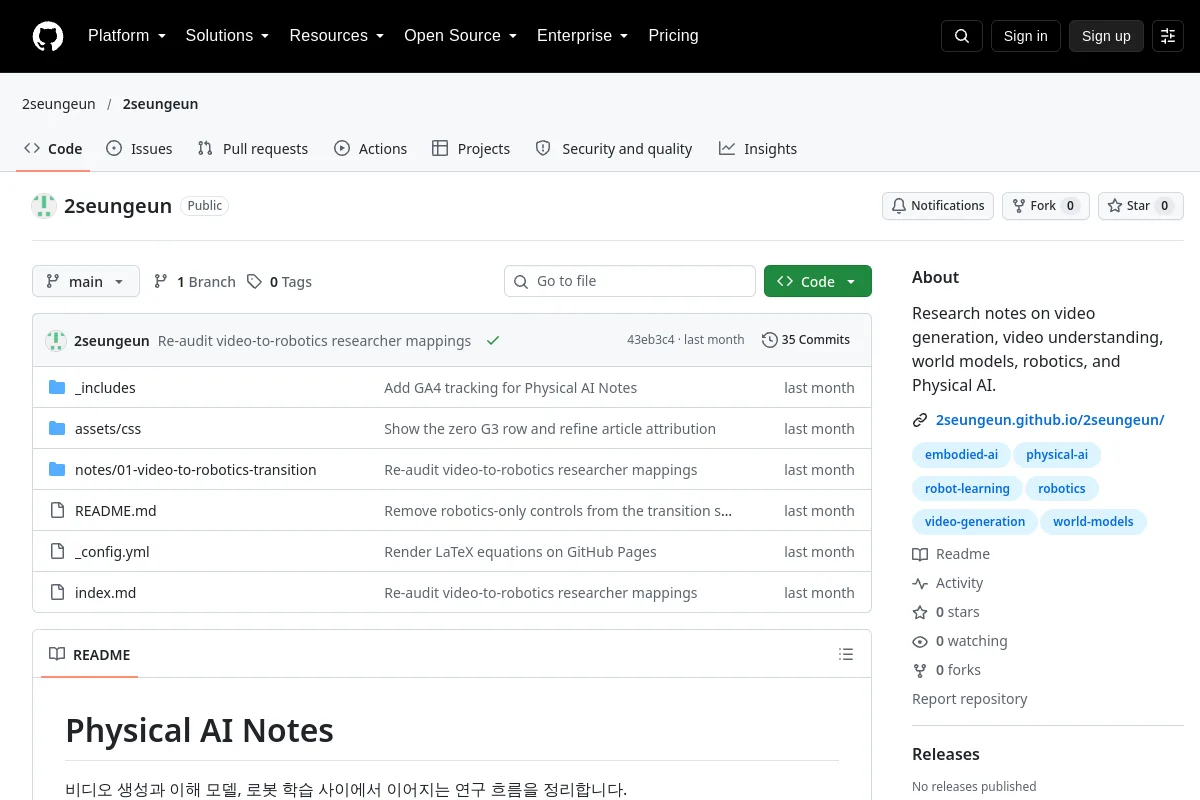Open the _includes folder
The width and height of the screenshot is (1200, 800).
tap(105, 388)
